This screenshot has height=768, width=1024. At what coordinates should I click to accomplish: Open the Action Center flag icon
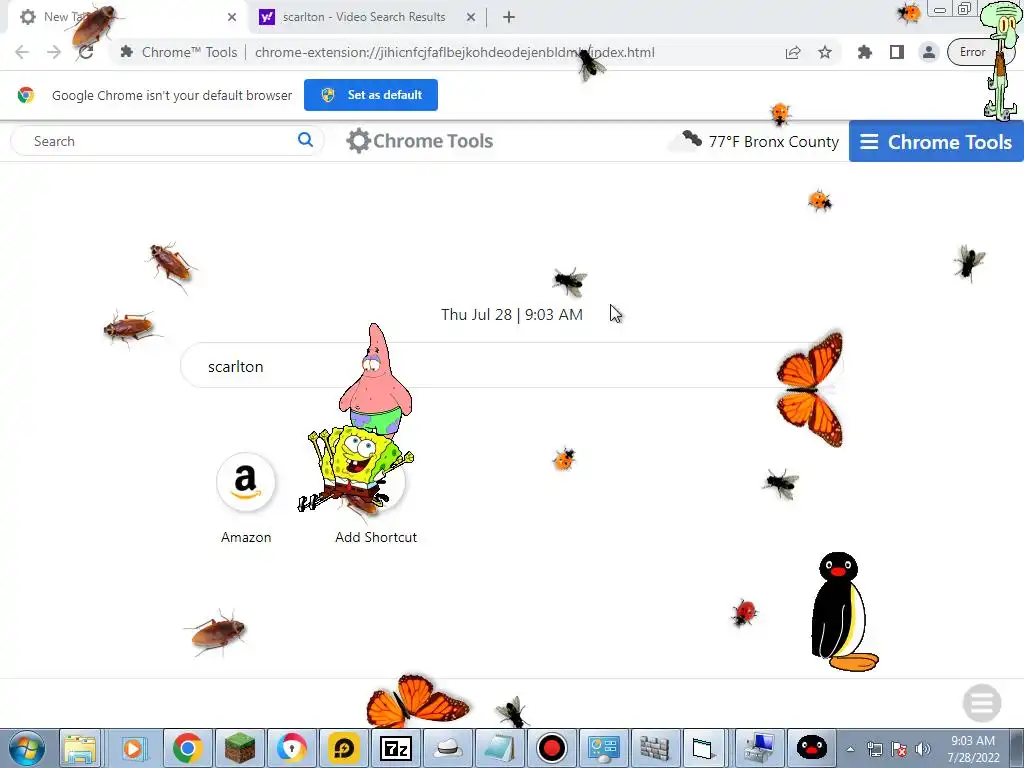pos(899,750)
